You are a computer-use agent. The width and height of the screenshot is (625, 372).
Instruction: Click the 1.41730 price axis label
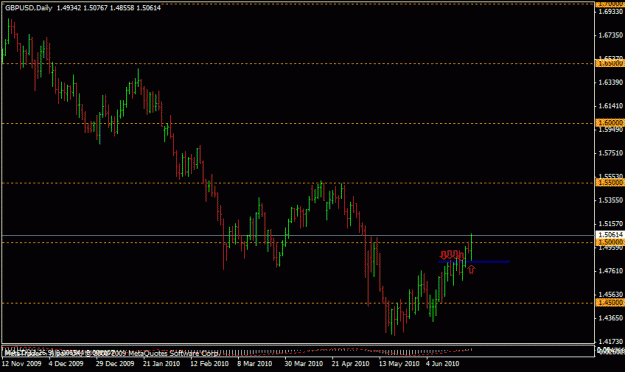pyautogui.click(x=611, y=341)
